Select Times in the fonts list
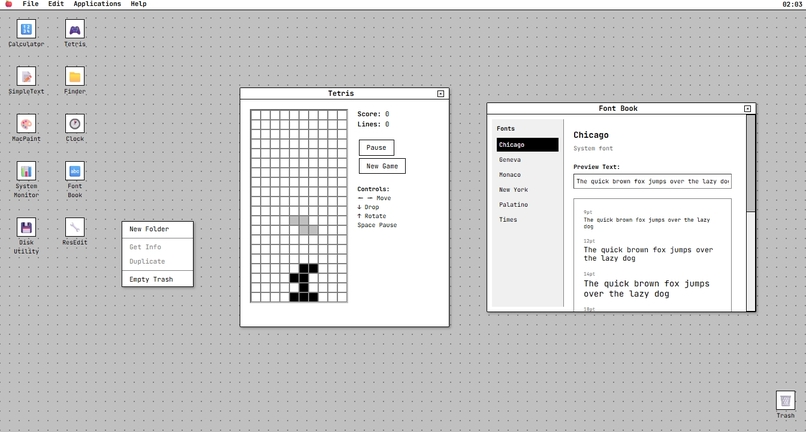This screenshot has width=806, height=432. point(527,220)
